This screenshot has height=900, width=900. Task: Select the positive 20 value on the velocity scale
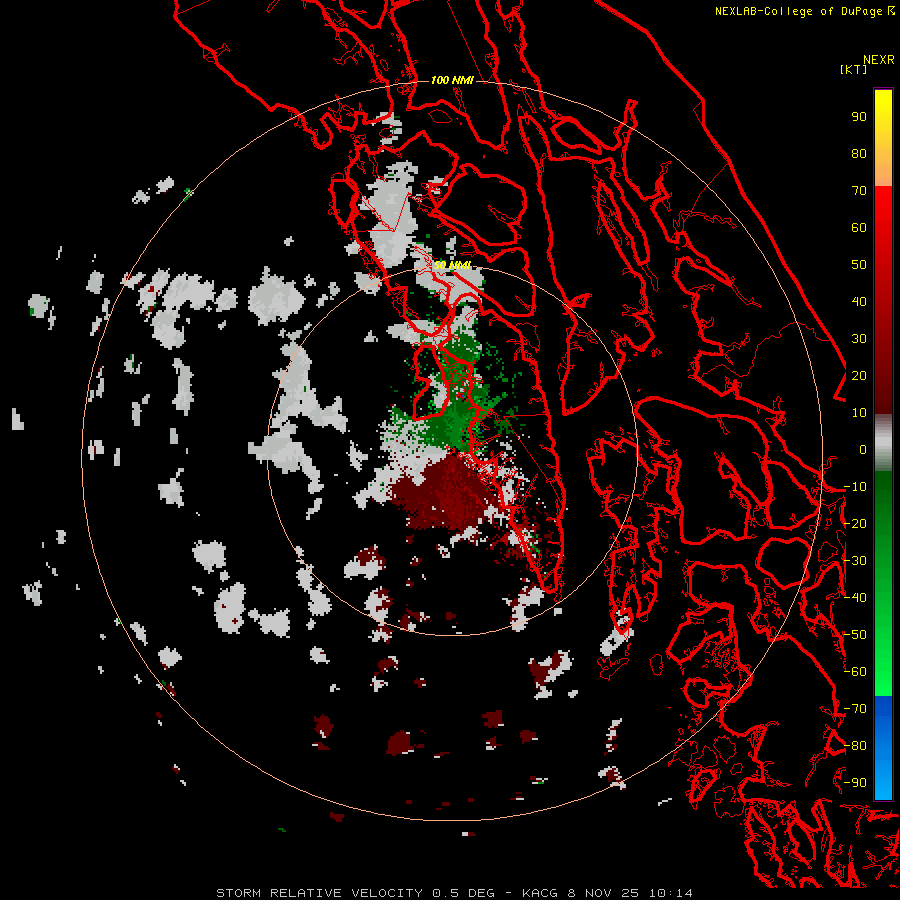(859, 375)
